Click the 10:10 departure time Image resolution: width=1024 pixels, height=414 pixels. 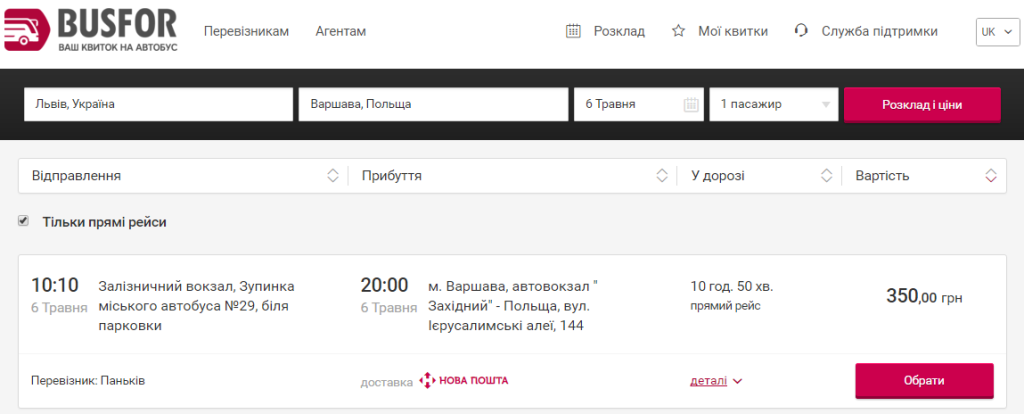tap(55, 285)
